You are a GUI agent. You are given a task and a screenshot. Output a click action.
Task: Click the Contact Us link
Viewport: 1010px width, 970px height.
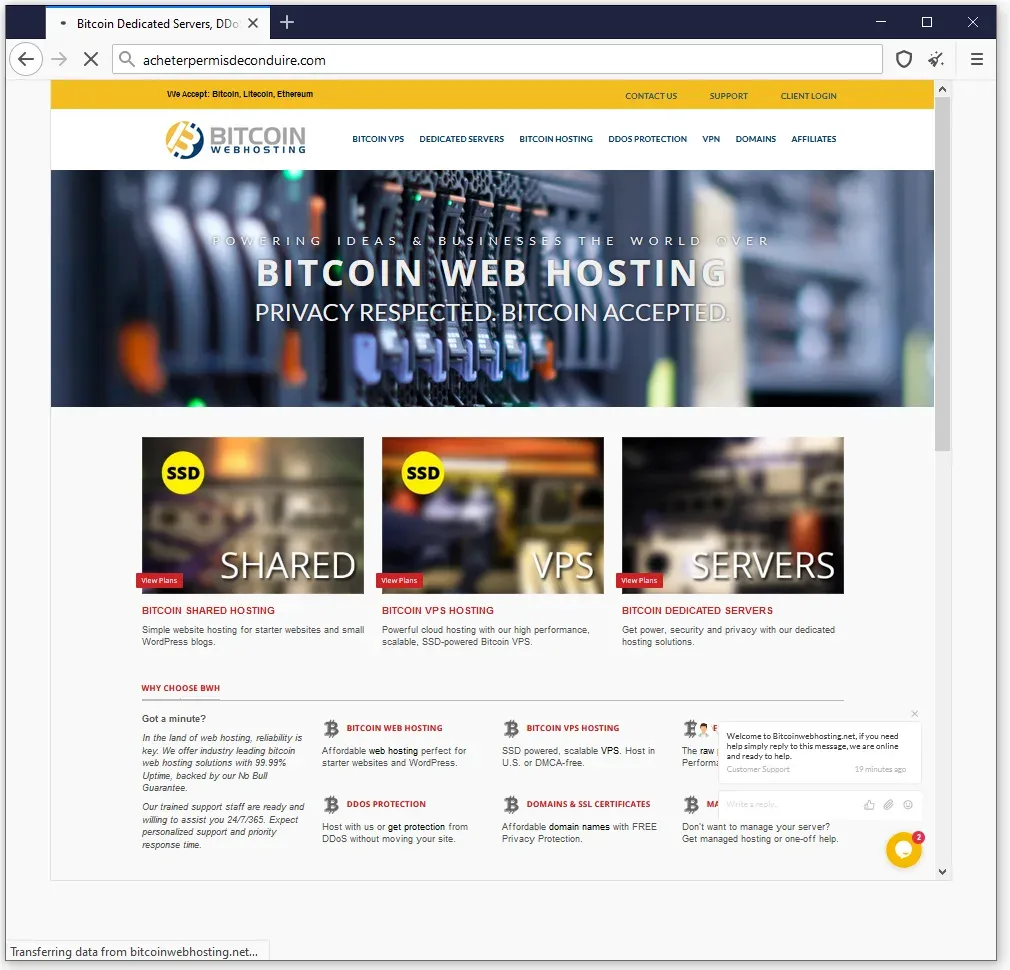point(651,96)
